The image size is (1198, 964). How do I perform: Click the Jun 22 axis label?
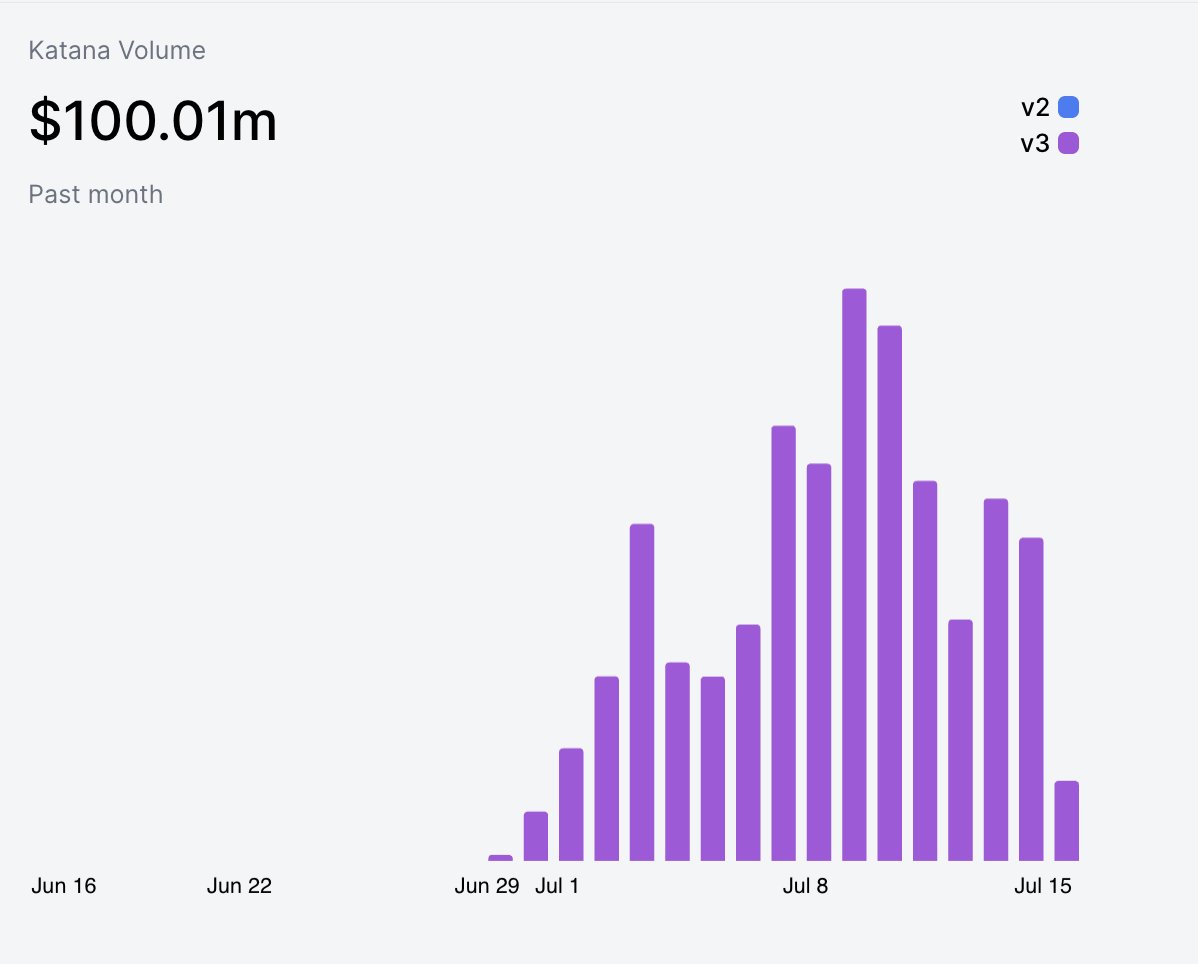[239, 886]
